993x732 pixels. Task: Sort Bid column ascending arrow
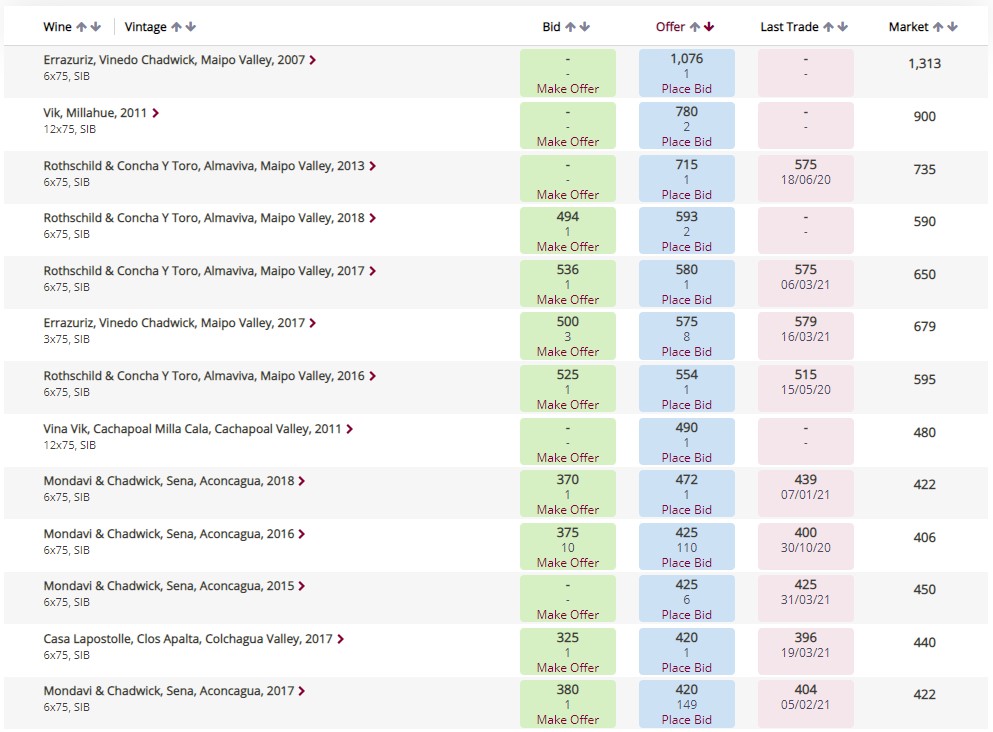[x=570, y=27]
